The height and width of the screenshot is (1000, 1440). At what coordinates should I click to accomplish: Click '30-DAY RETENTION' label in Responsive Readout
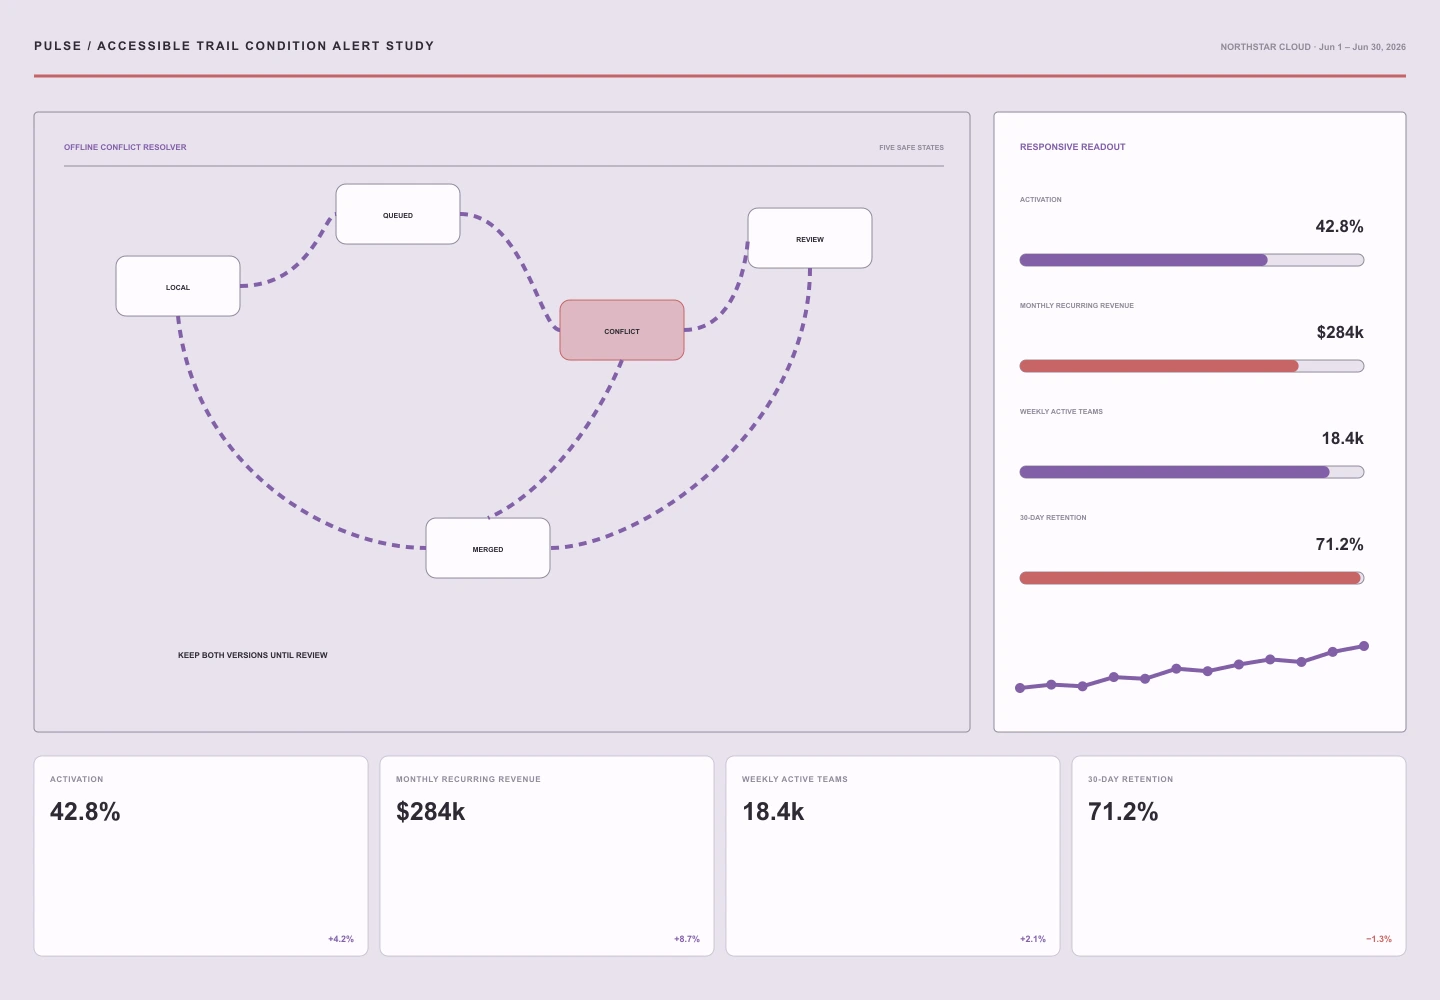(x=1053, y=518)
